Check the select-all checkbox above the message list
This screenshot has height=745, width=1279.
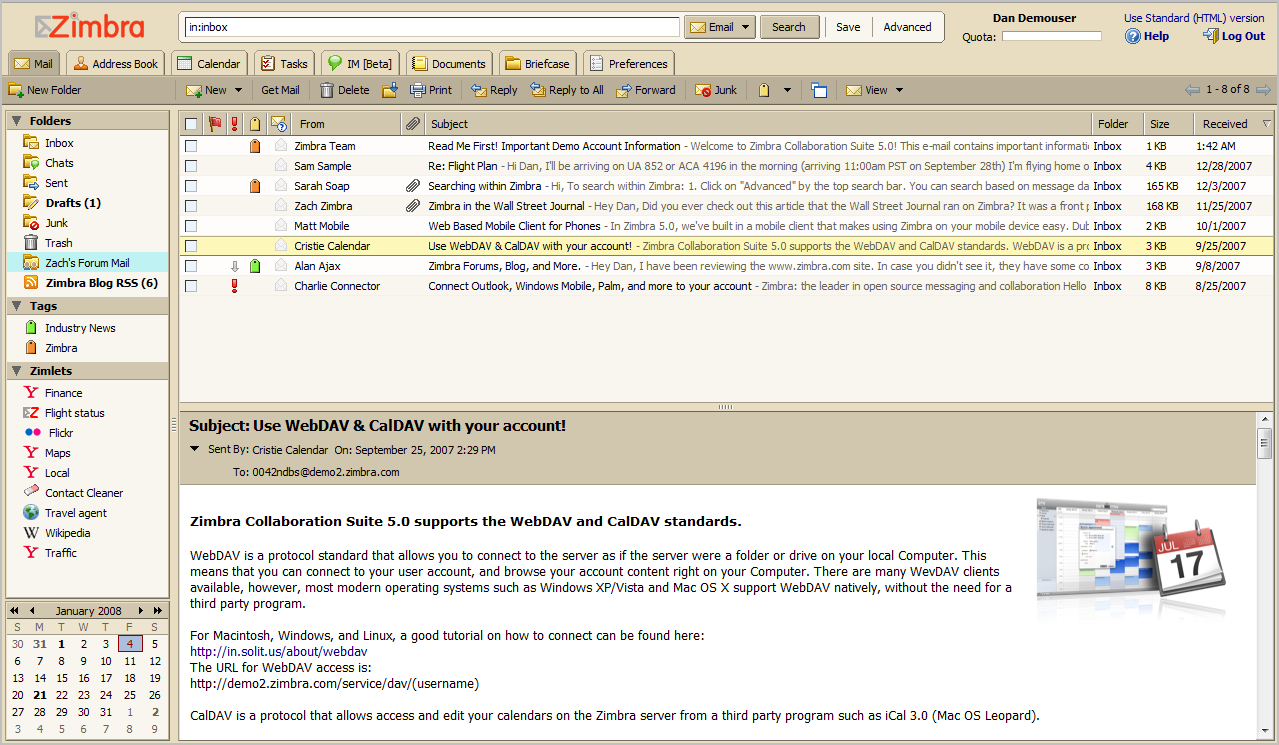pyautogui.click(x=189, y=123)
